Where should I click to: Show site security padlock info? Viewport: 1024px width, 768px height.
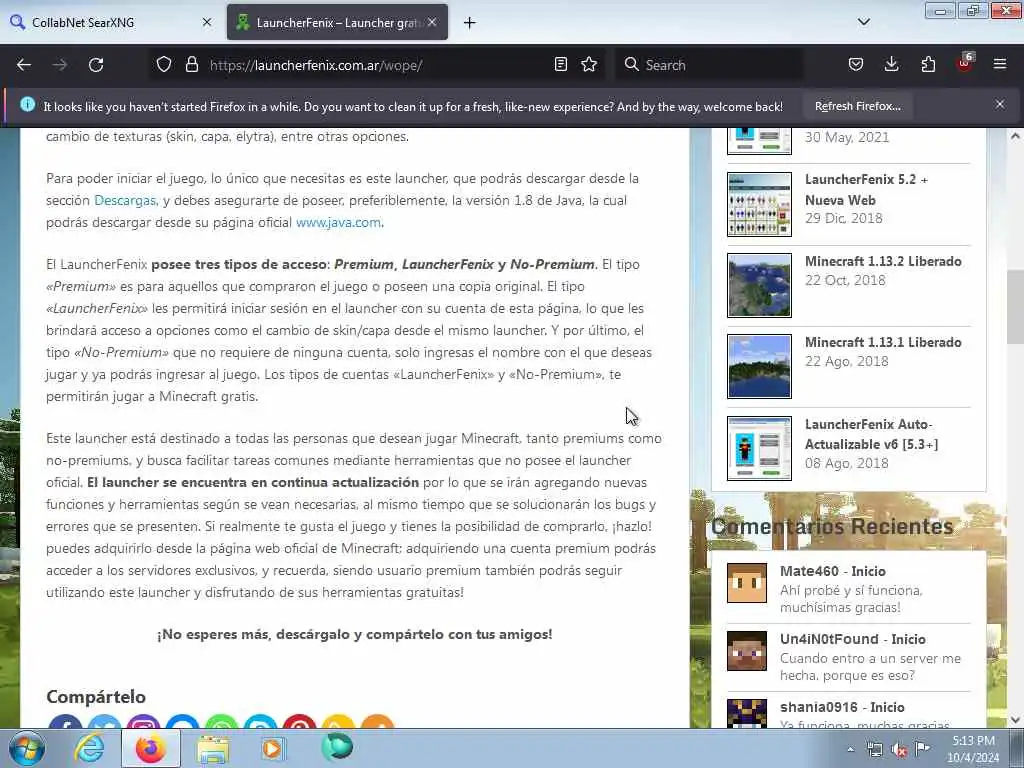(x=191, y=65)
